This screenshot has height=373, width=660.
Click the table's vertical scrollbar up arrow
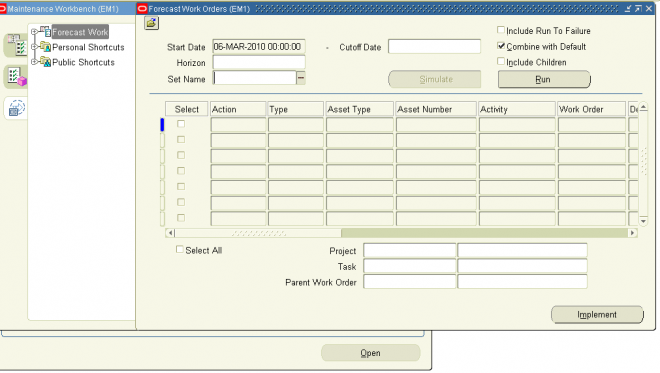[643, 108]
